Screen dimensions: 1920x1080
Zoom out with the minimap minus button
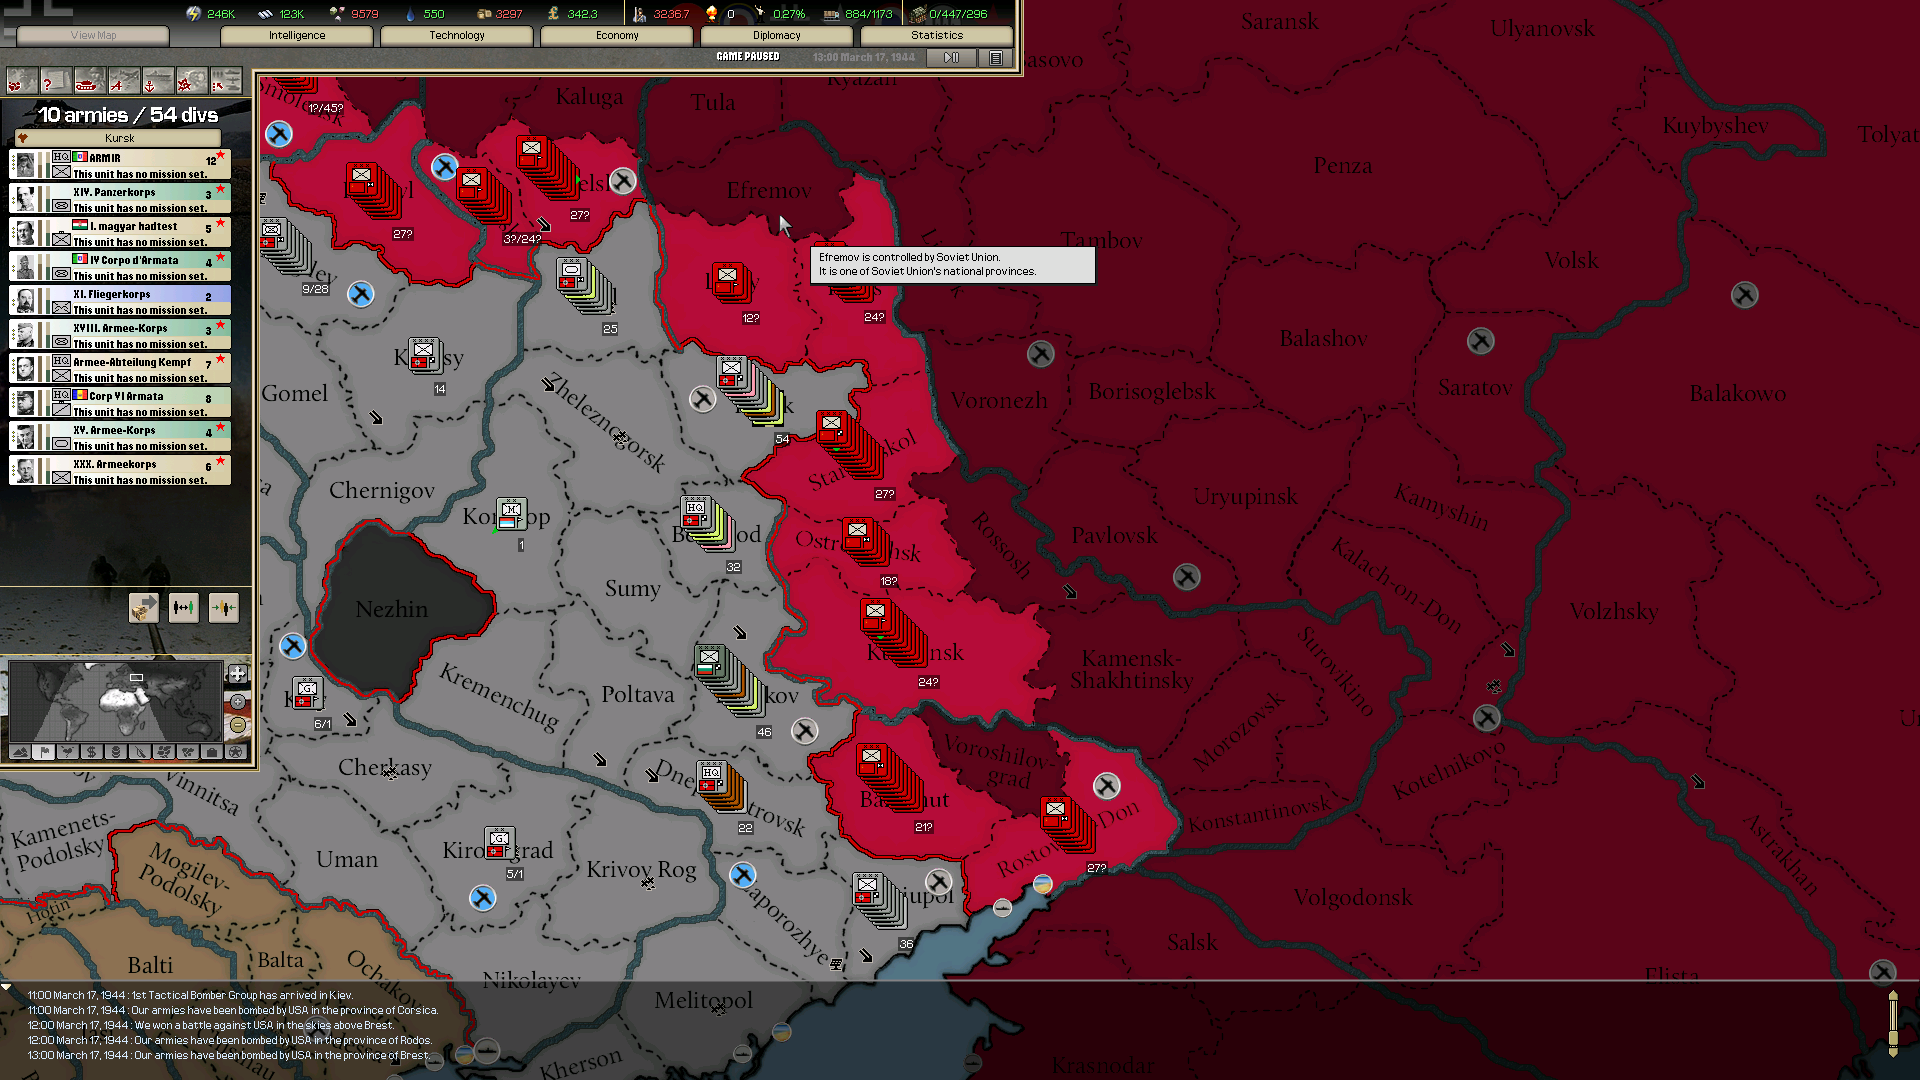point(238,725)
